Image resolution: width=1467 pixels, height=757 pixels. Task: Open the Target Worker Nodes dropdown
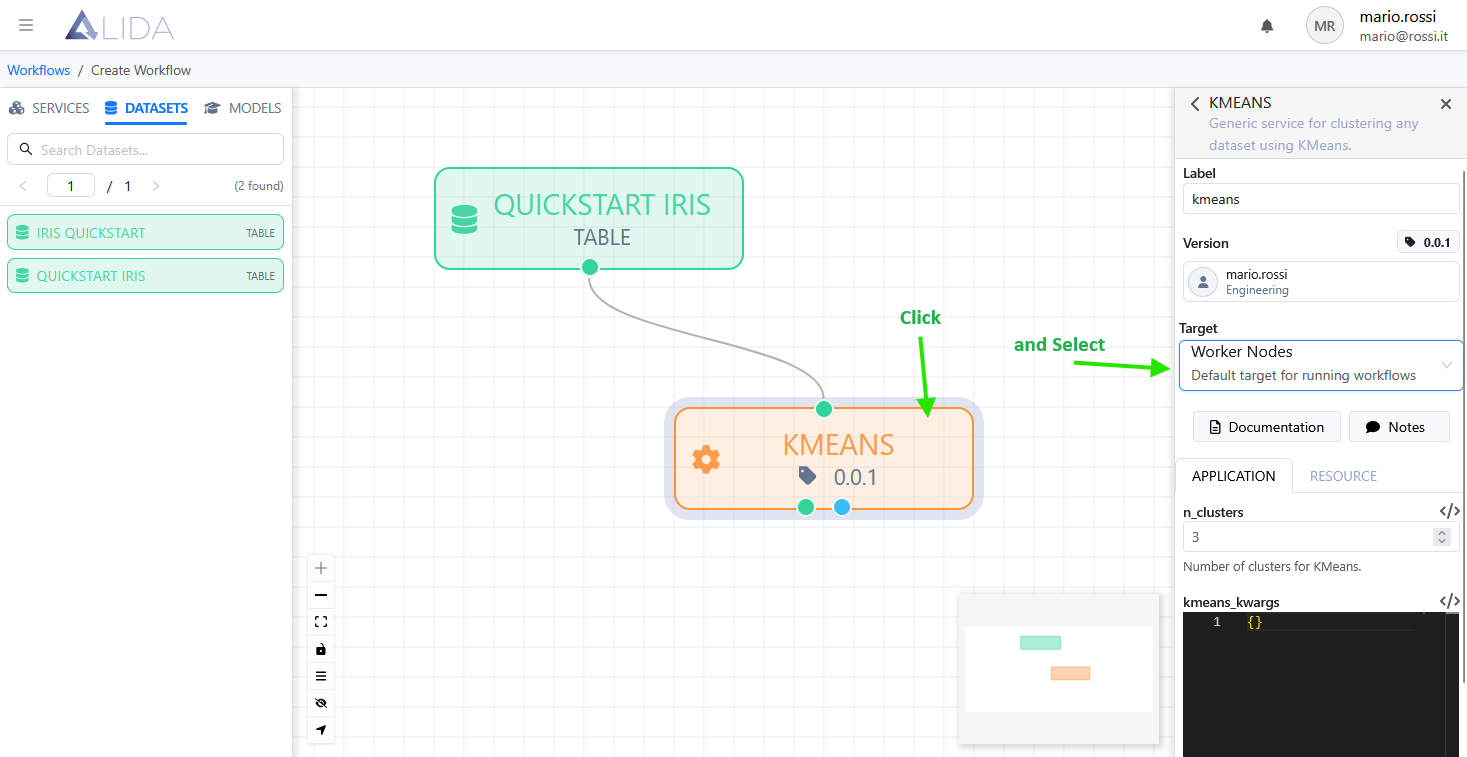[x=1321, y=365]
